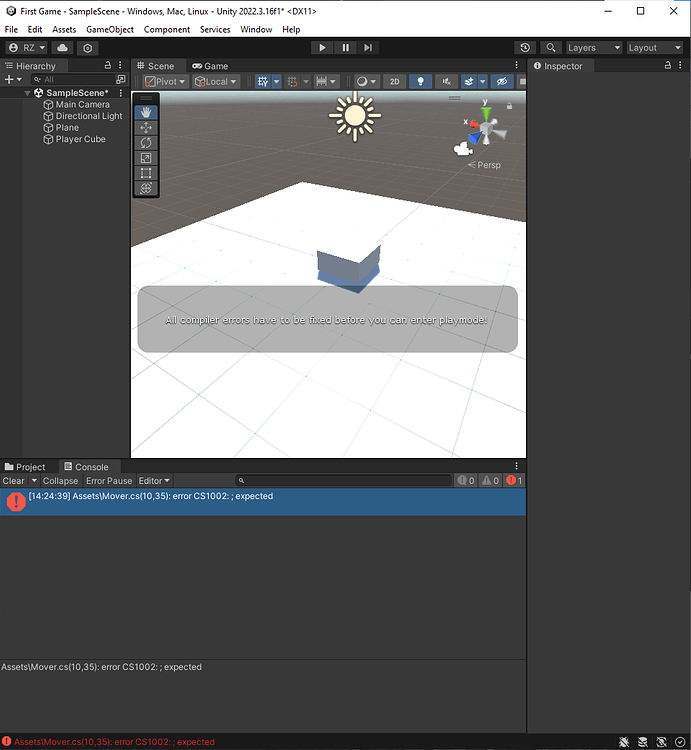Viewport: 691px width, 750px height.
Task: Open the Clear options dropdown arrow
Action: tap(34, 481)
